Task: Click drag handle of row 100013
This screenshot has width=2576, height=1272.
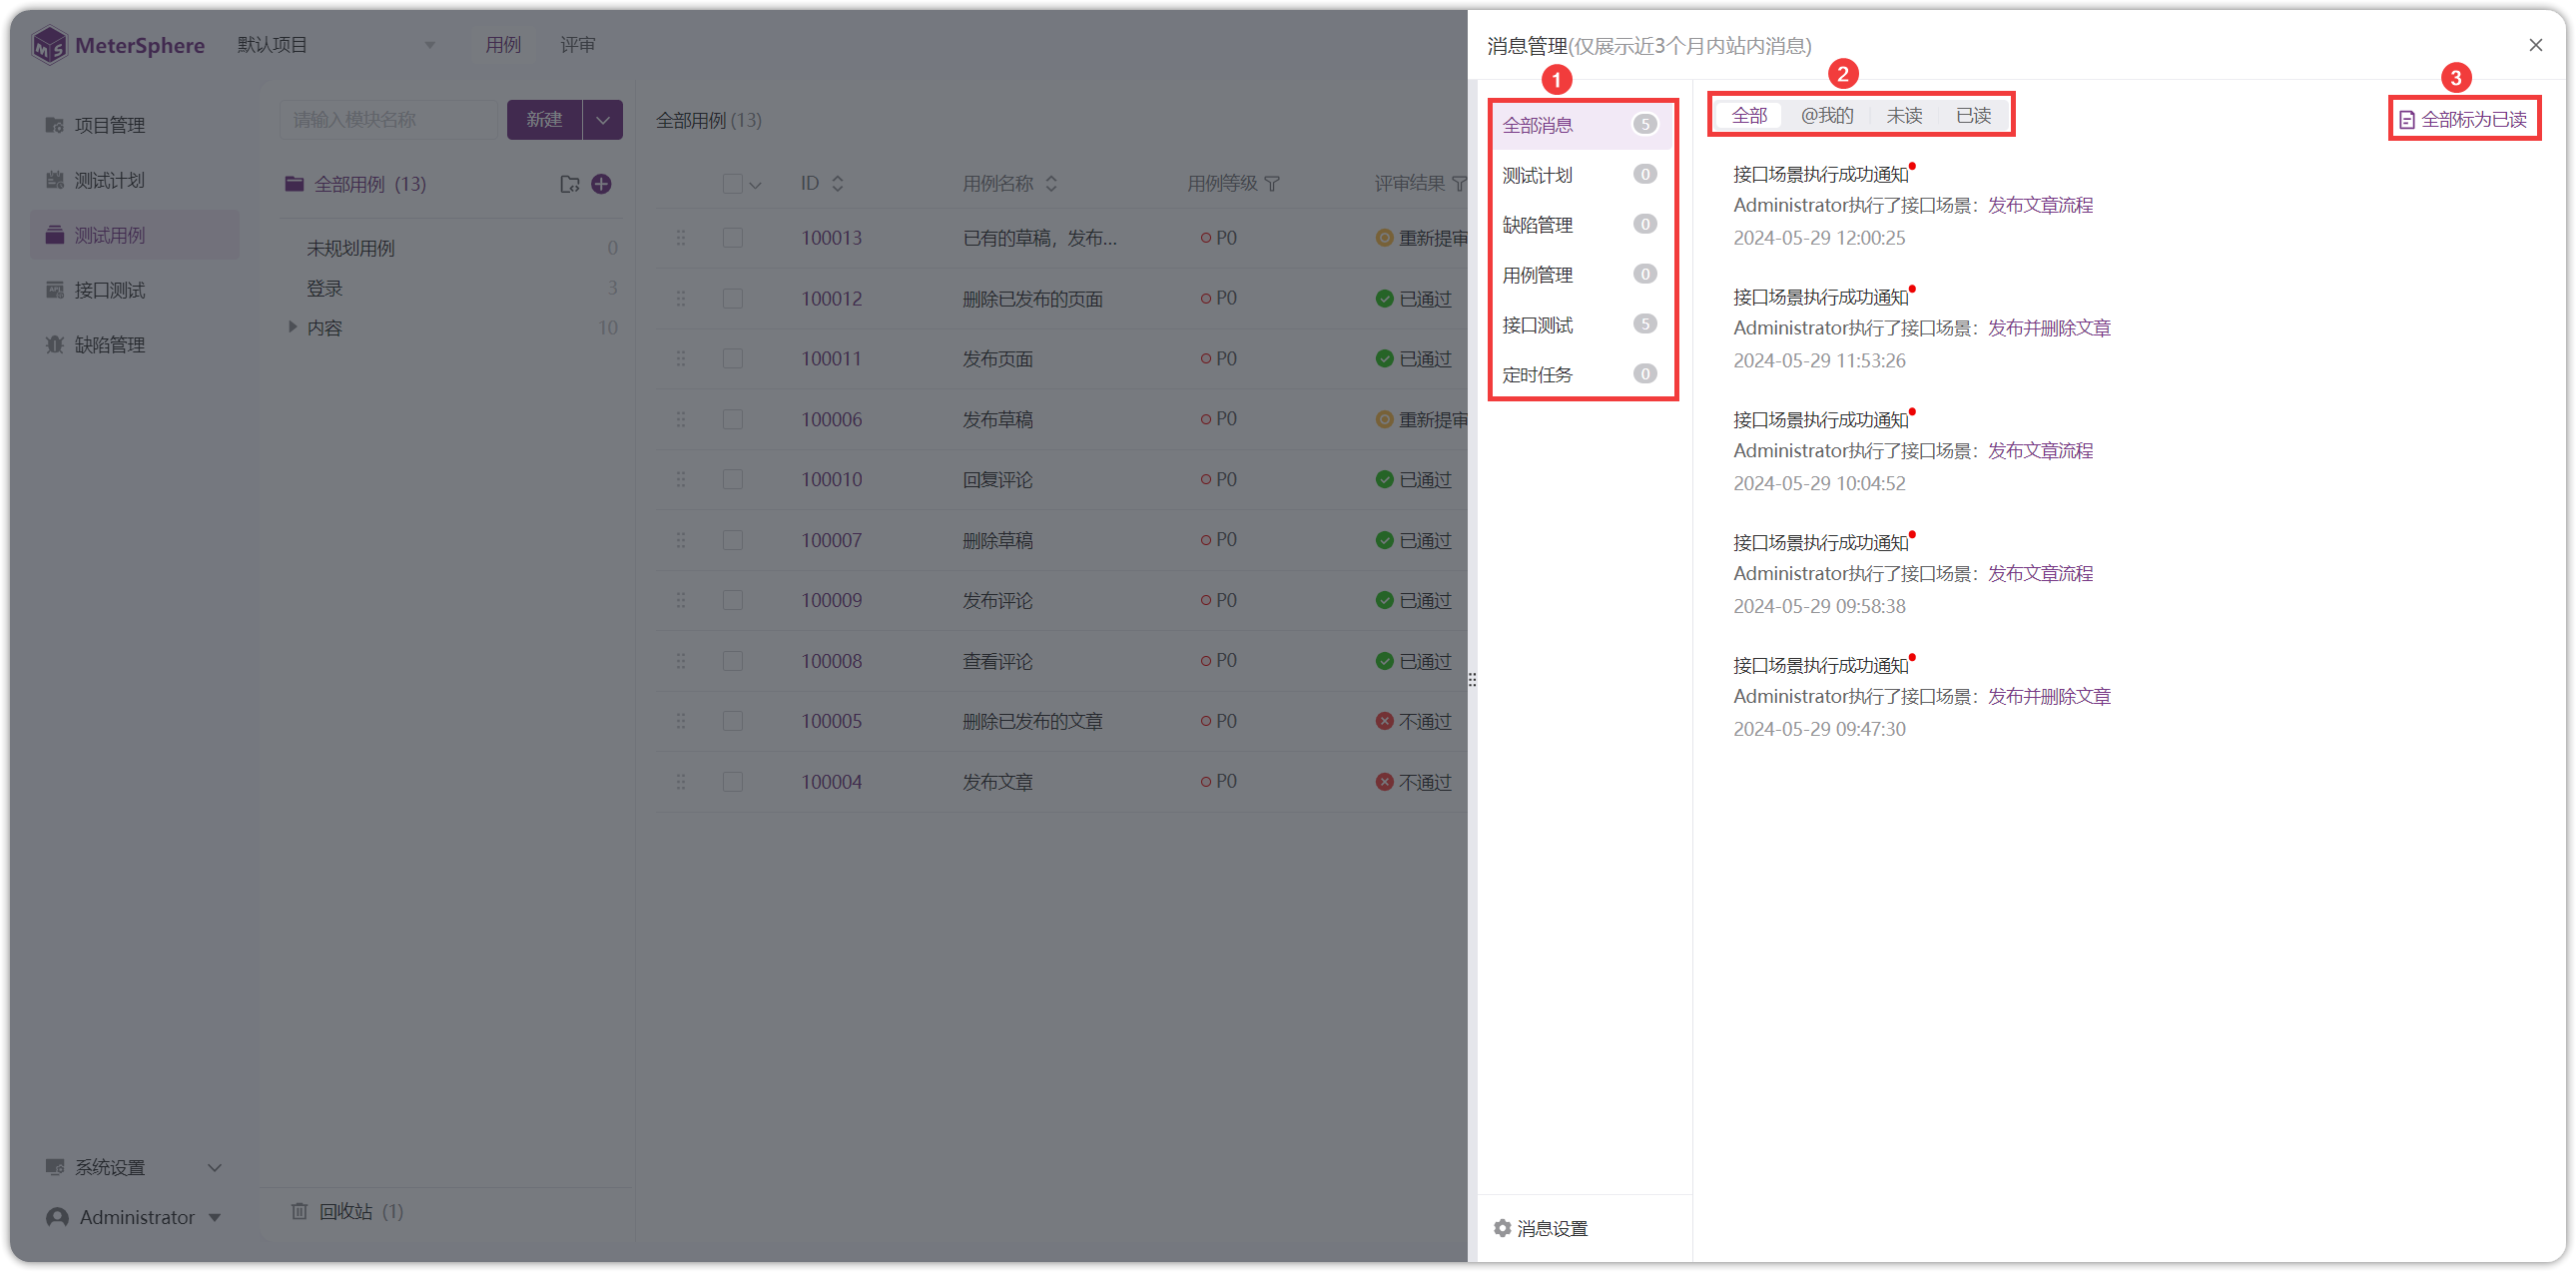Action: pyautogui.click(x=681, y=238)
